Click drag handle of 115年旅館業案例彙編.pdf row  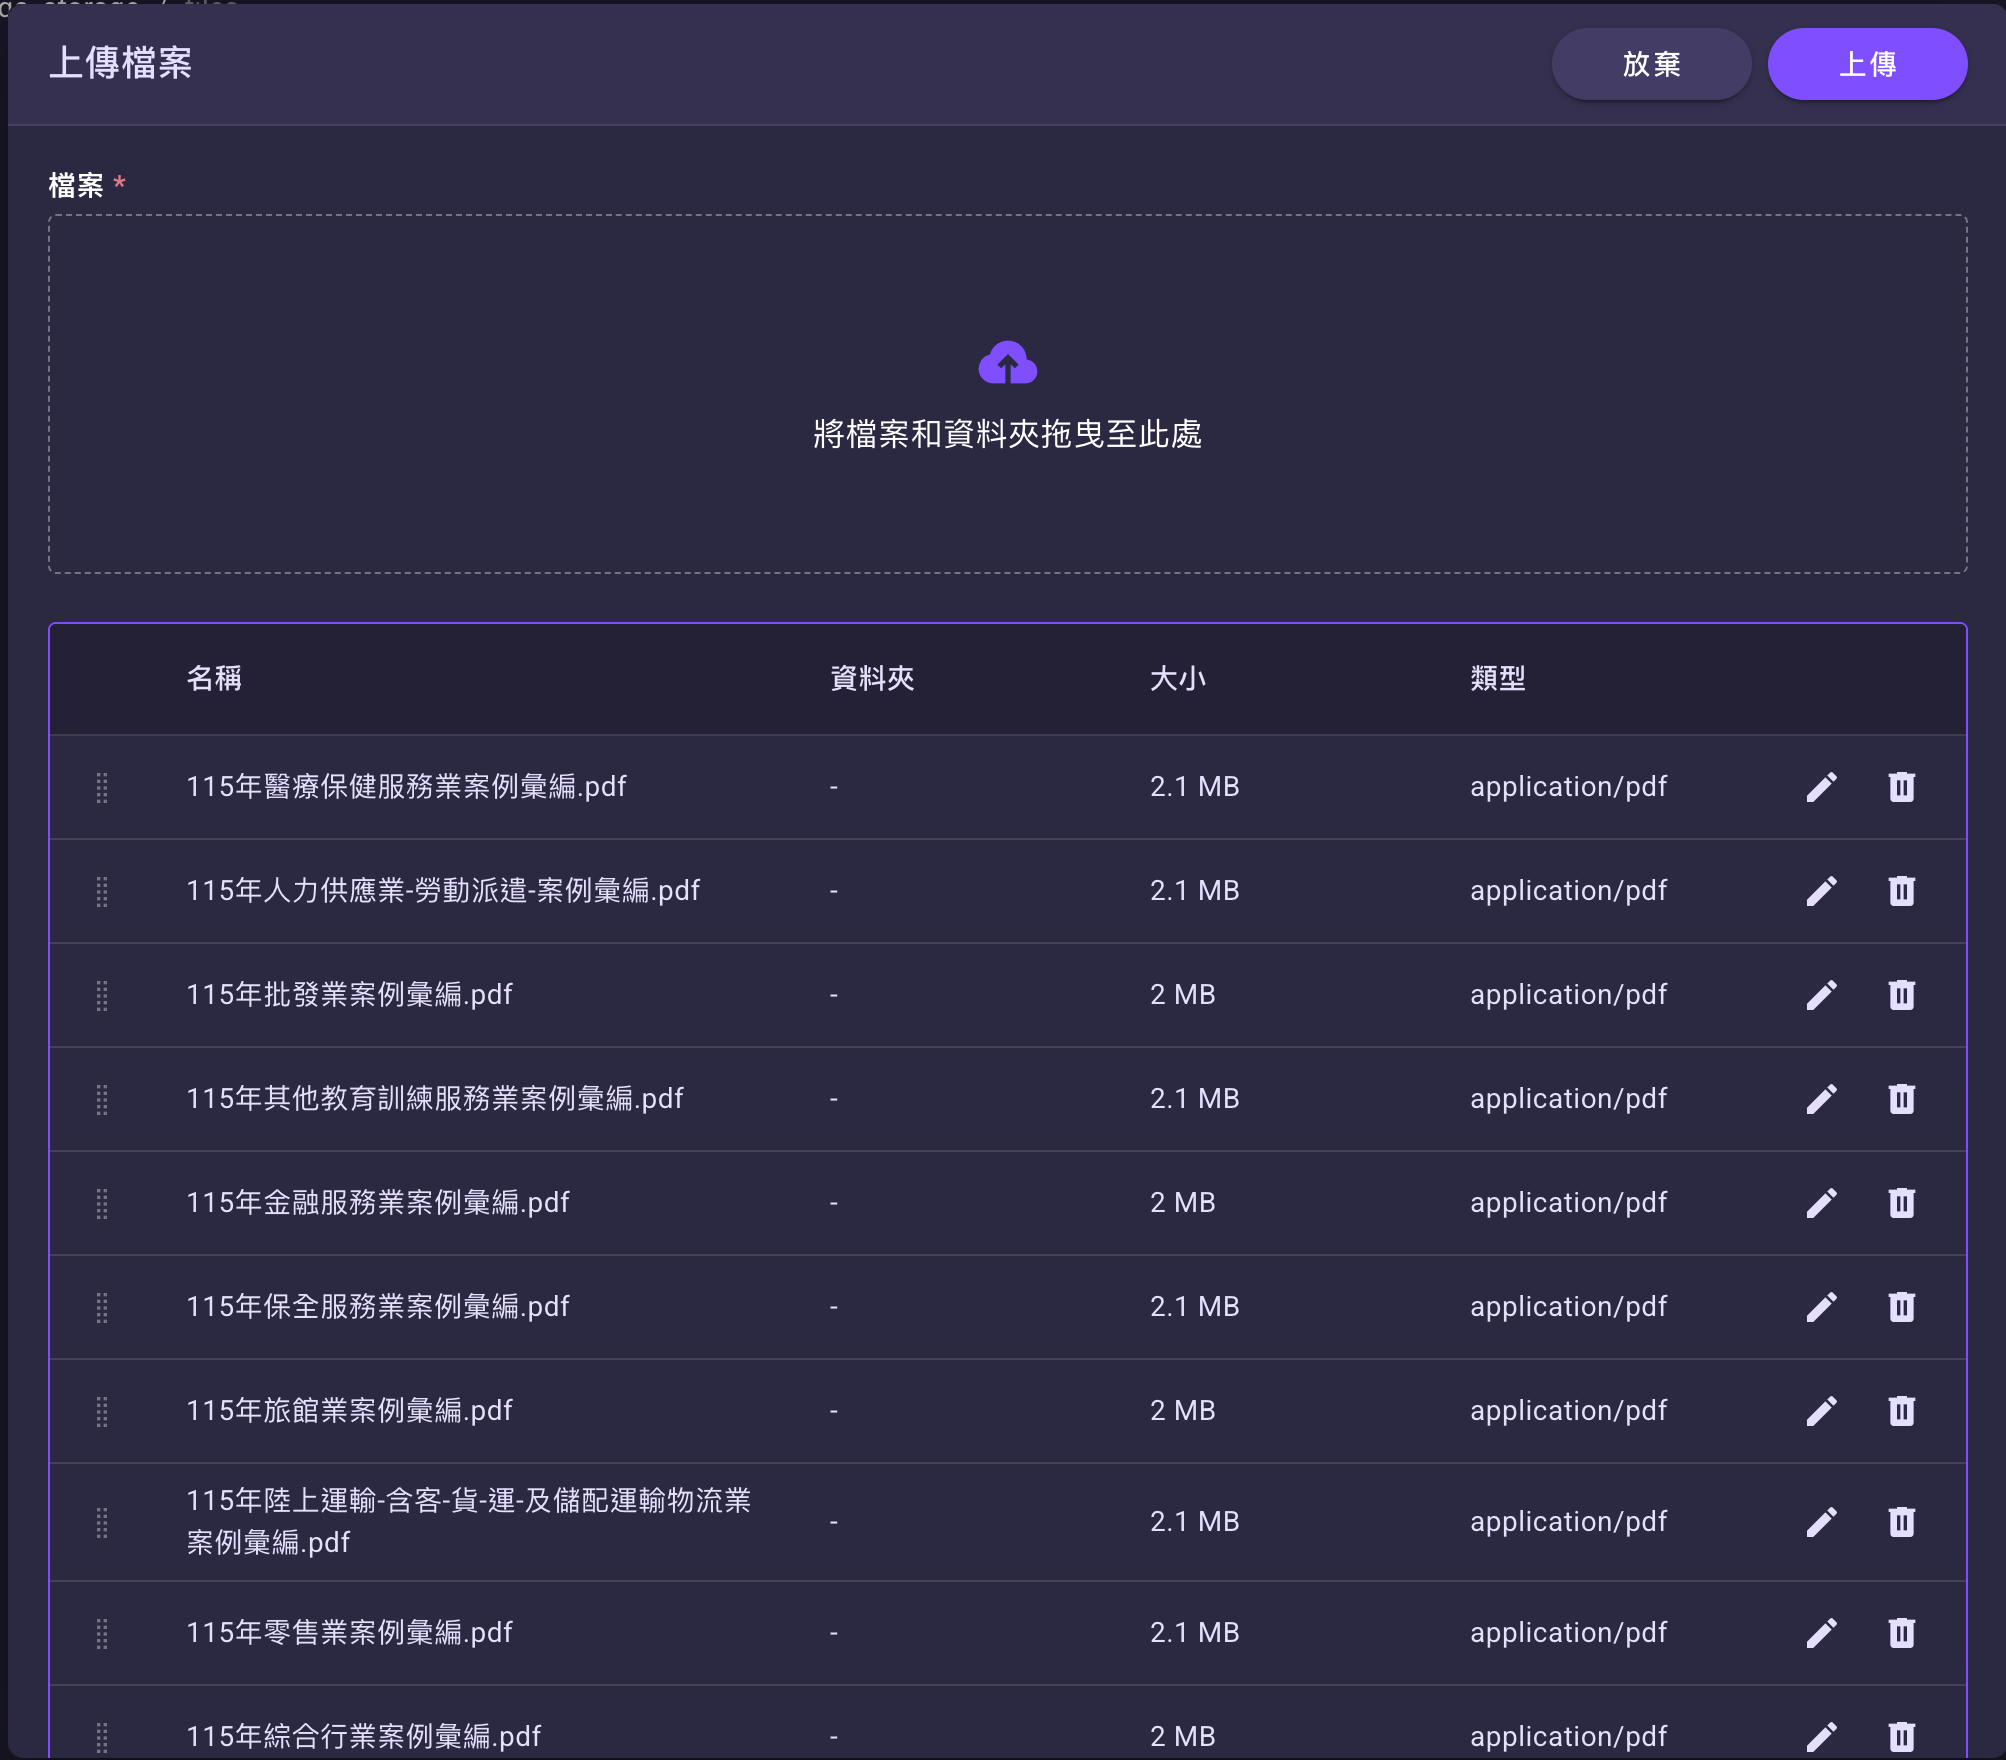point(102,1411)
